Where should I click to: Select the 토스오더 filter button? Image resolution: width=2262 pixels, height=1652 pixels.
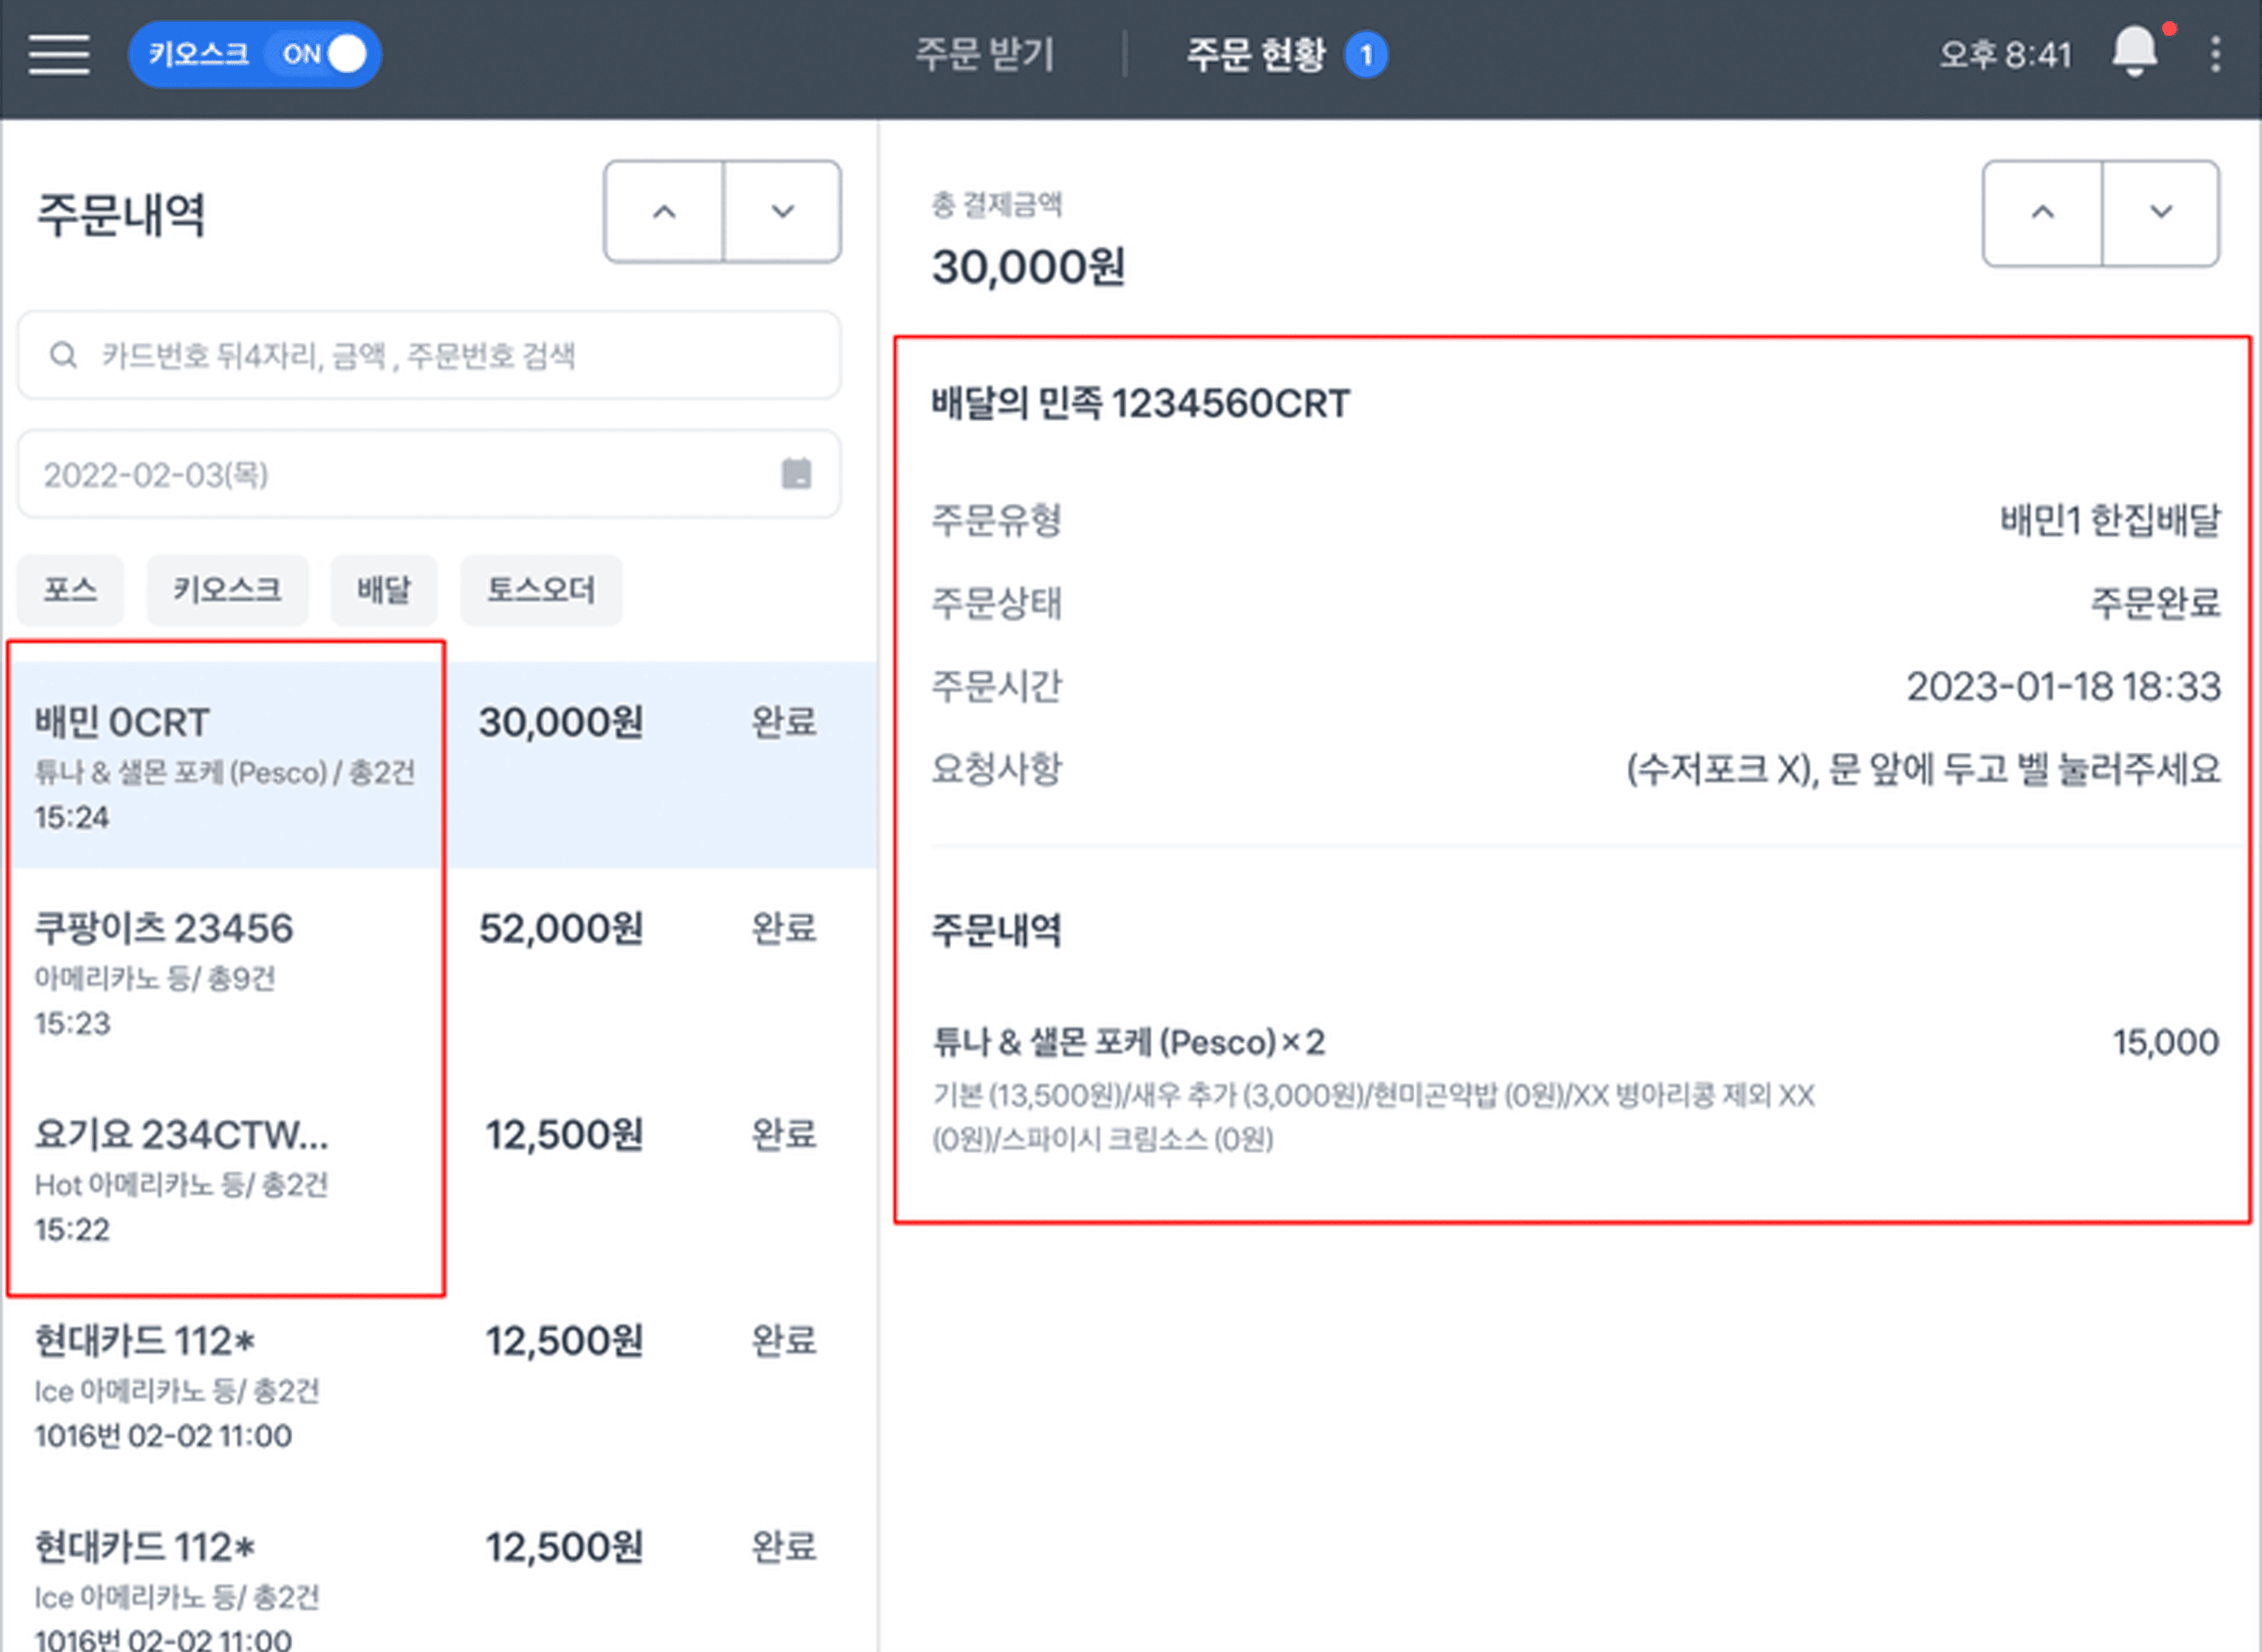coord(541,589)
